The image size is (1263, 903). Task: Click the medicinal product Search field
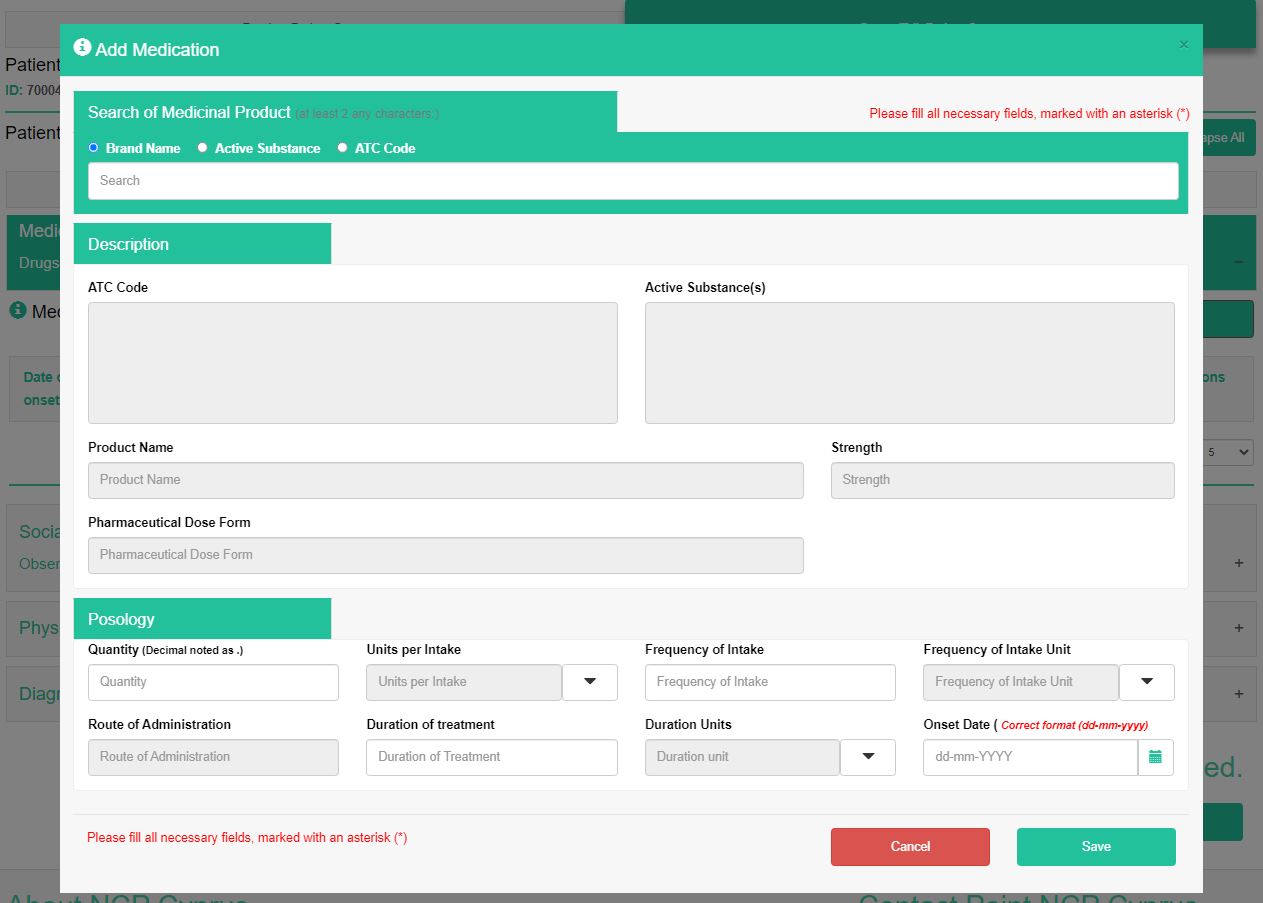pos(633,181)
